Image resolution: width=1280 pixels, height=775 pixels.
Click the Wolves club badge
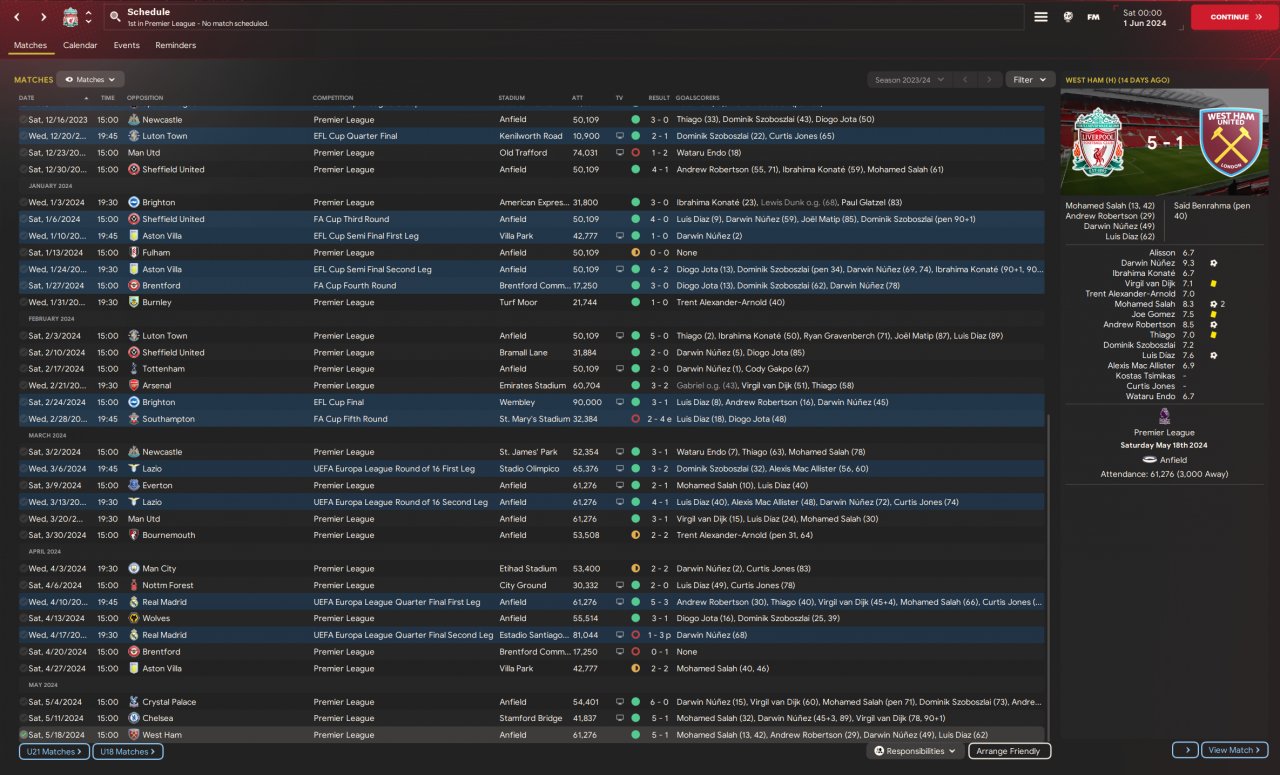(x=134, y=619)
